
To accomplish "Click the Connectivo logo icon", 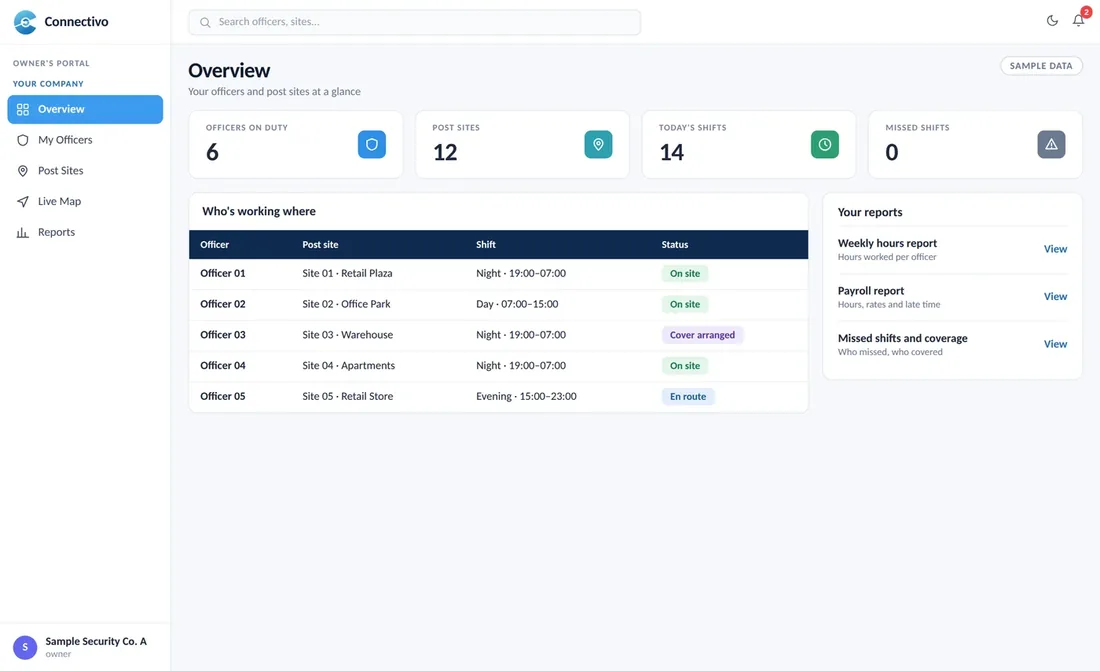I will pyautogui.click(x=25, y=22).
